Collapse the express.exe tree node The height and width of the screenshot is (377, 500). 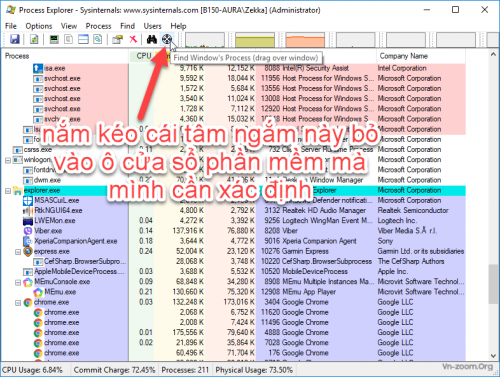(18, 252)
